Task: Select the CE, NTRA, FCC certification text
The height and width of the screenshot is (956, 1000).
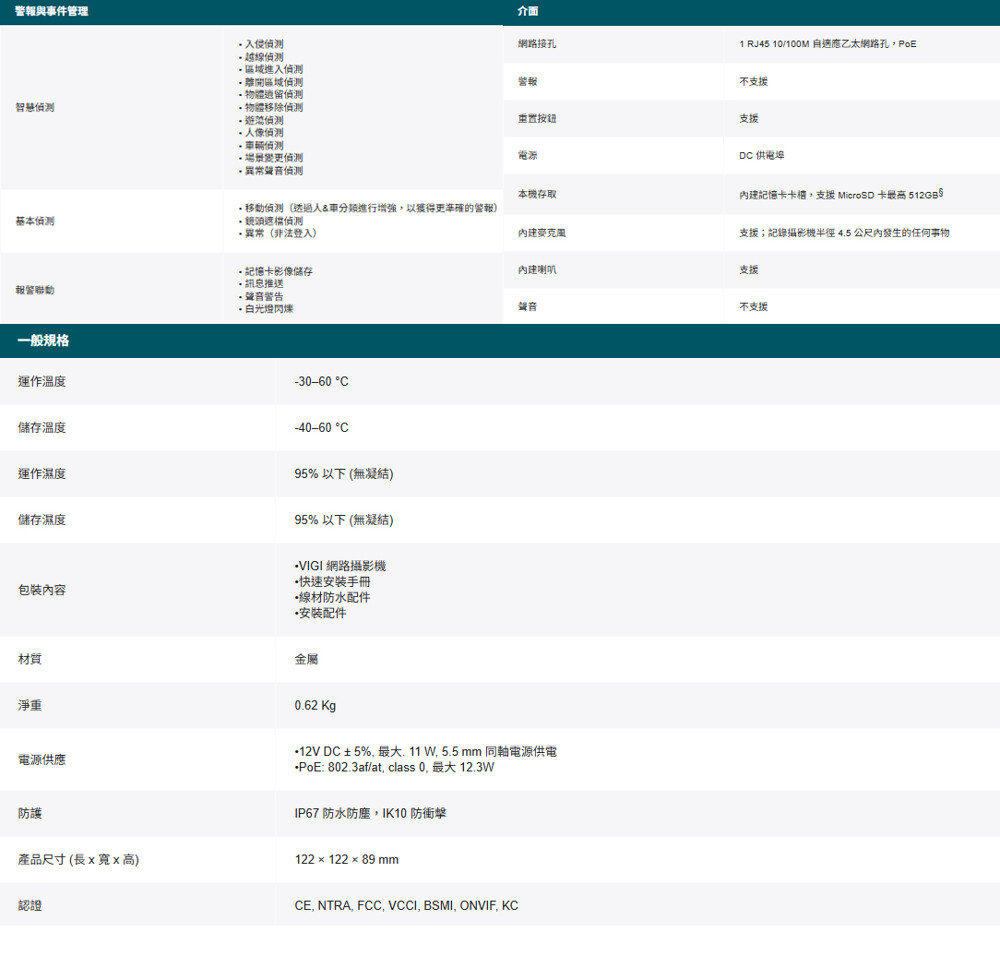Action: coord(406,906)
